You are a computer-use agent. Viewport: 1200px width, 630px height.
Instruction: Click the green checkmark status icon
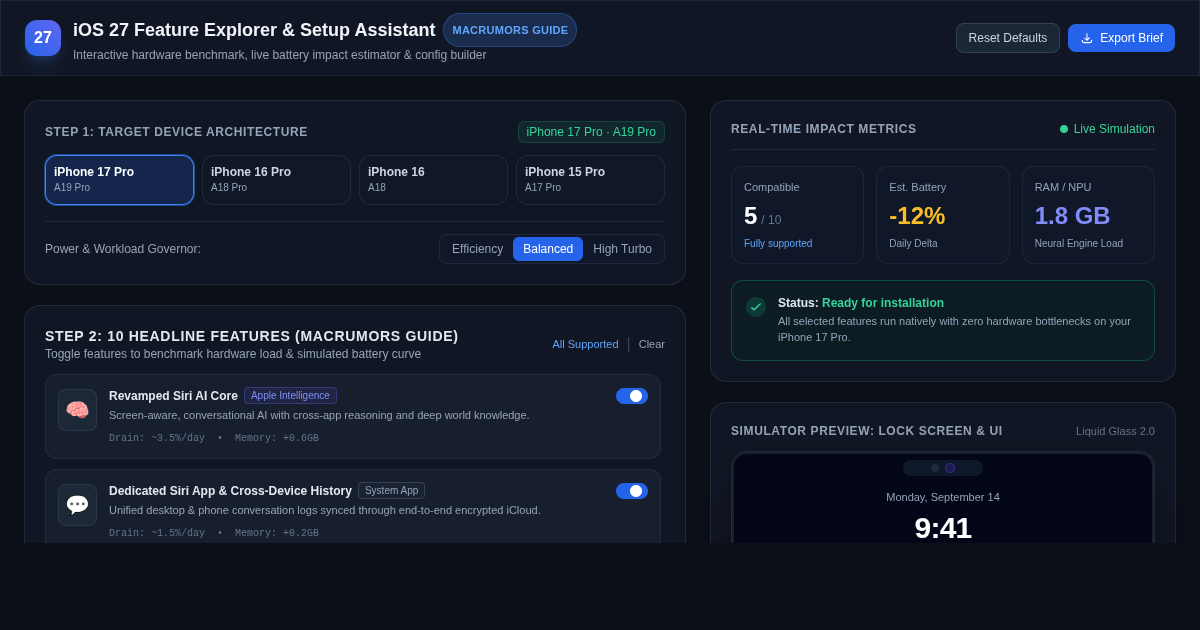(x=756, y=307)
